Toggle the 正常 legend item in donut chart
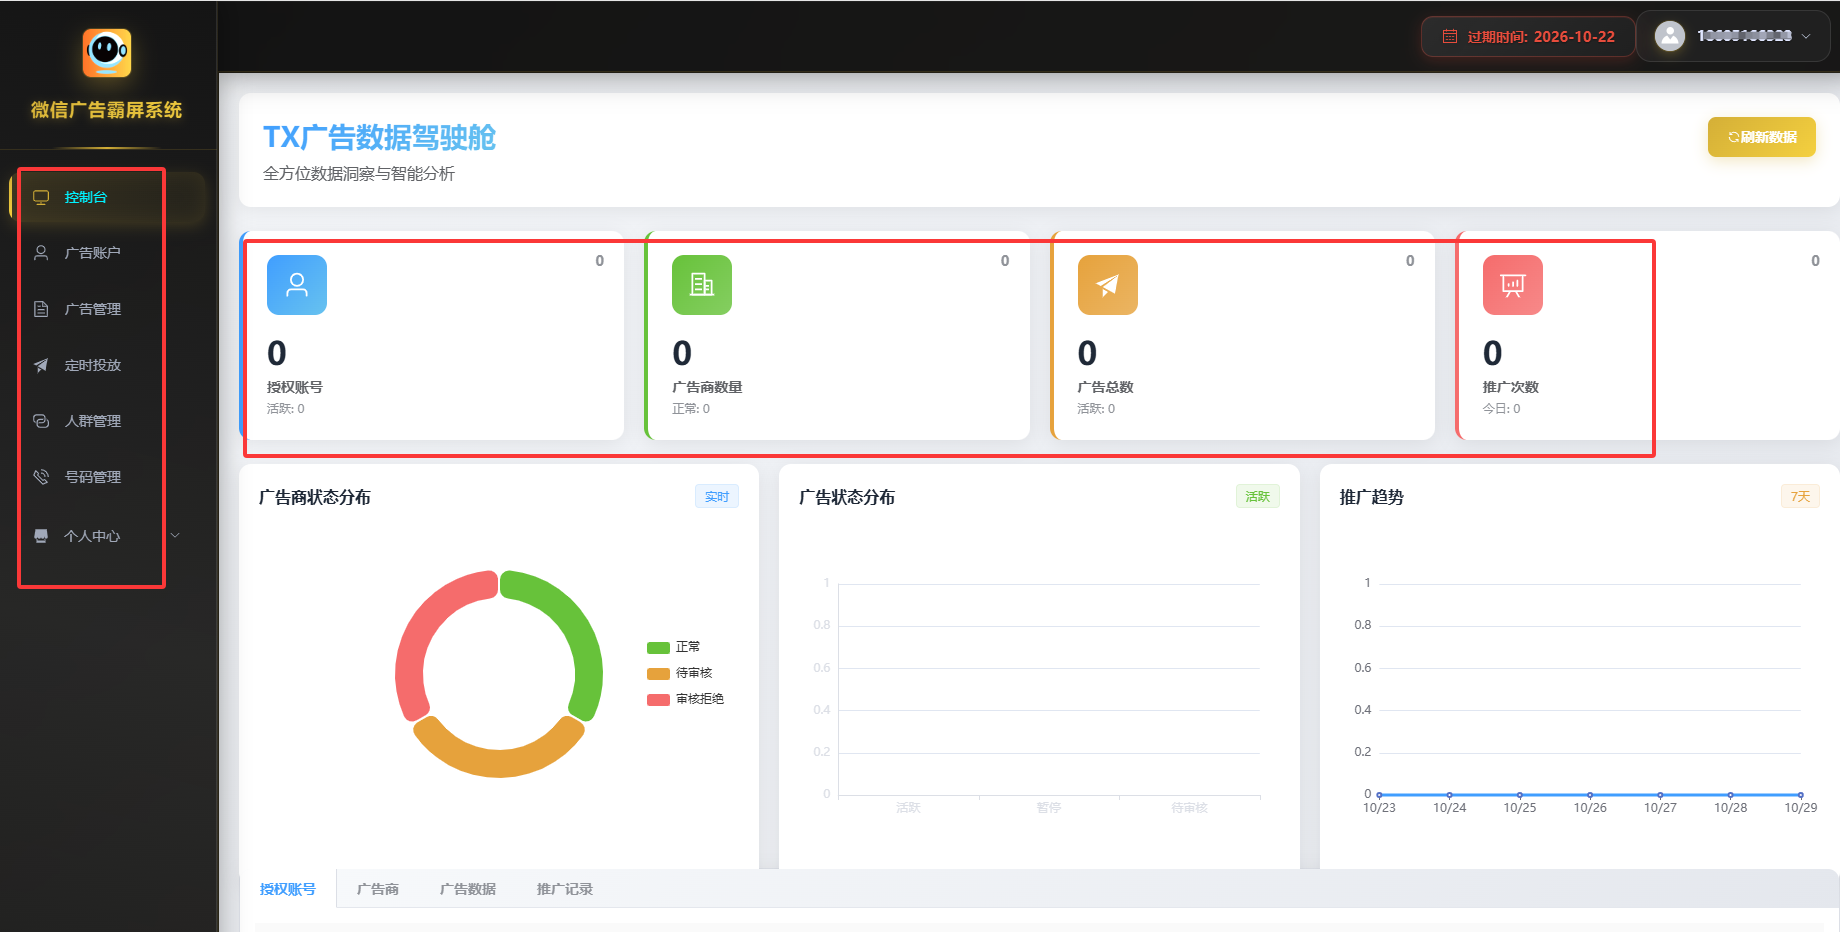The width and height of the screenshot is (1840, 932). pyautogui.click(x=674, y=647)
